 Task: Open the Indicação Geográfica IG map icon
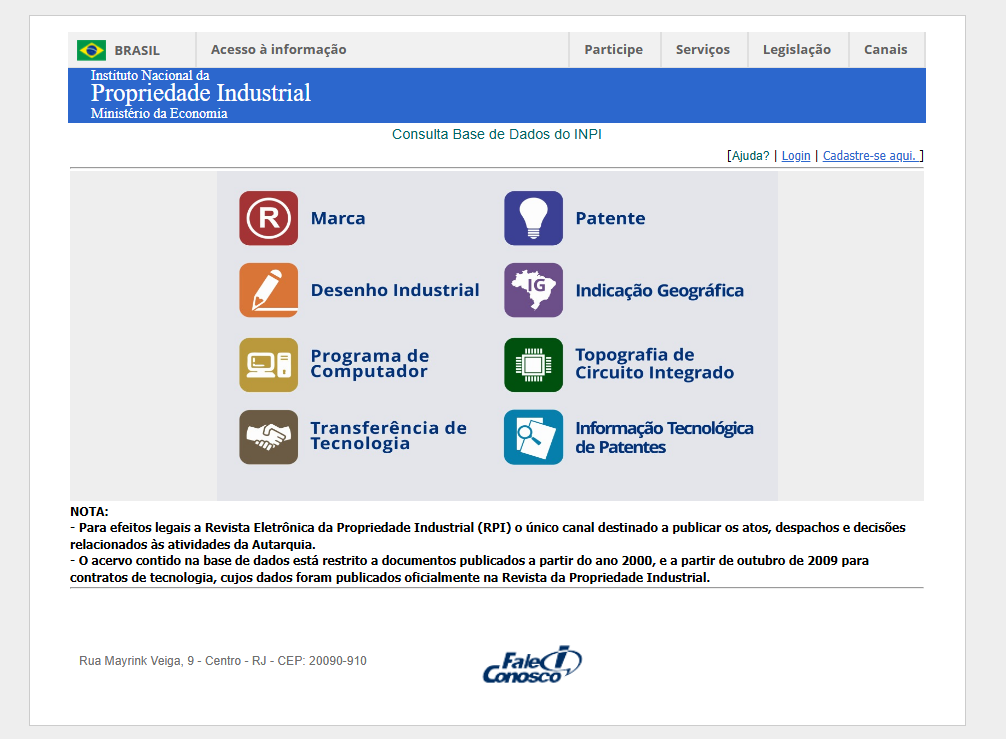tap(533, 290)
